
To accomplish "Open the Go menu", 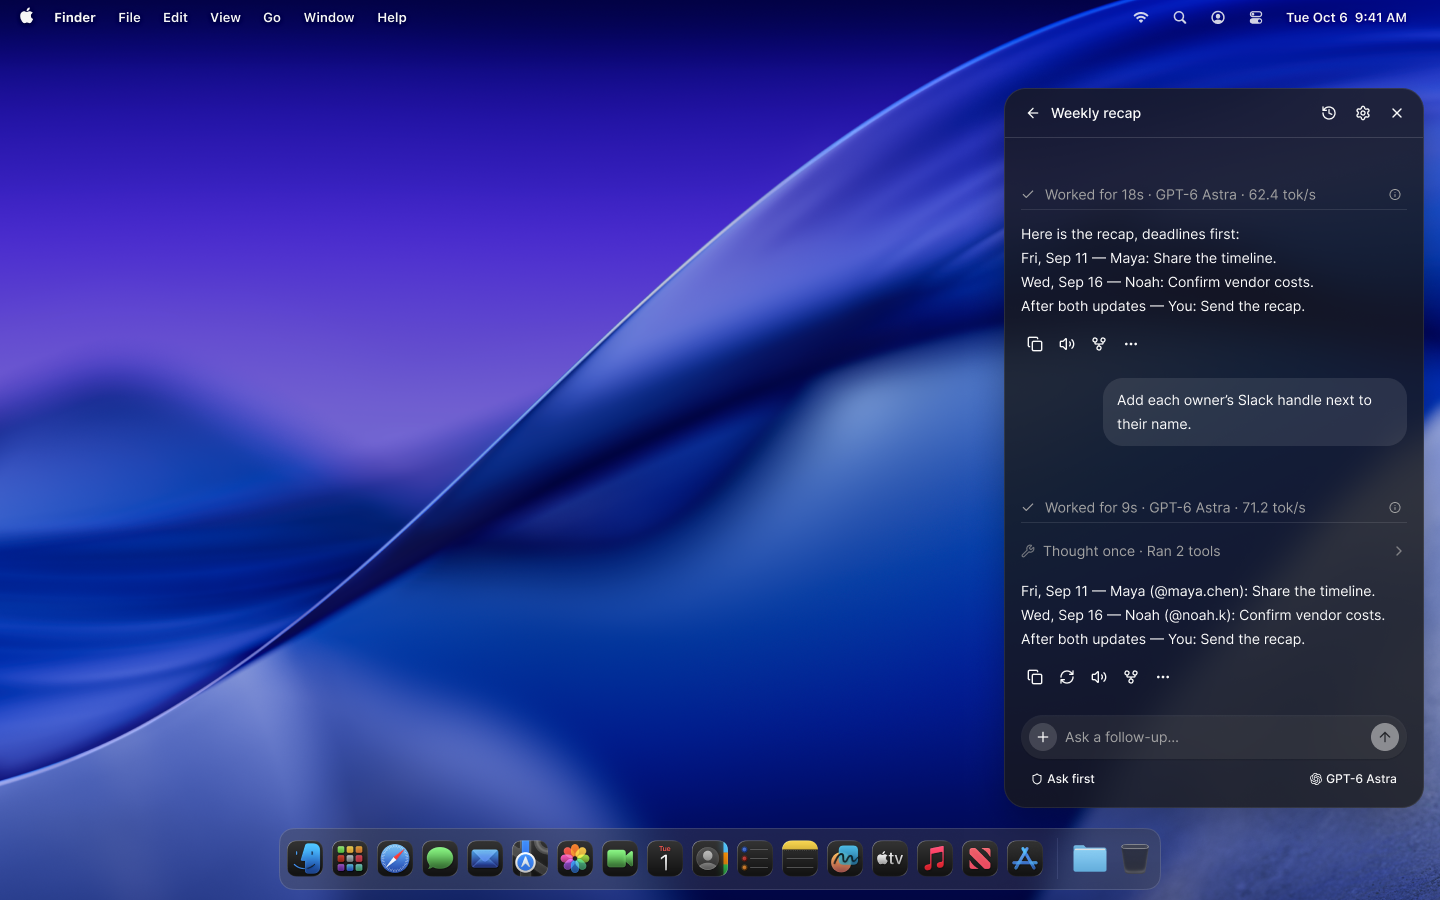I will (272, 17).
